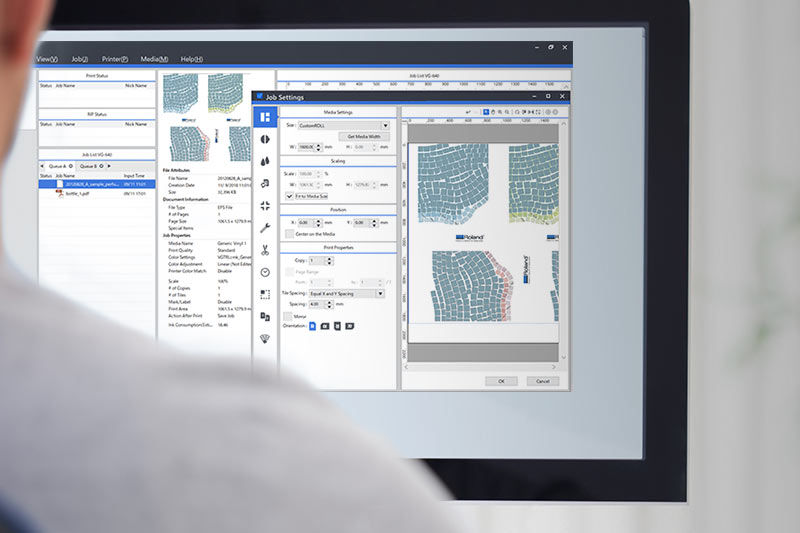Open the scissors cut controls icon
800x533 pixels.
pos(265,250)
